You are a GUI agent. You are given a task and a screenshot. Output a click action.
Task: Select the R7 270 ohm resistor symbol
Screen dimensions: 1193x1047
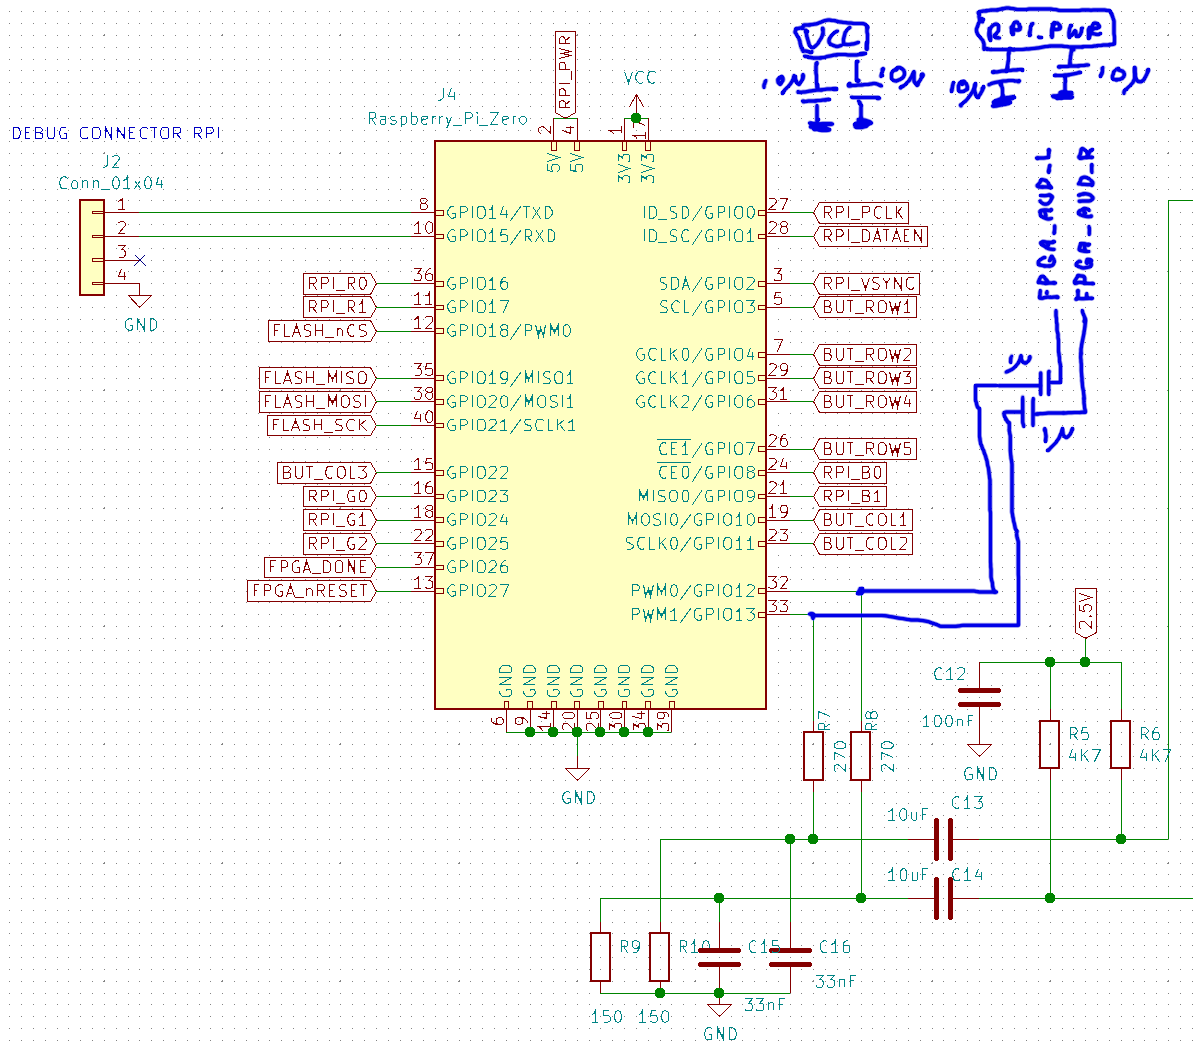tap(813, 756)
